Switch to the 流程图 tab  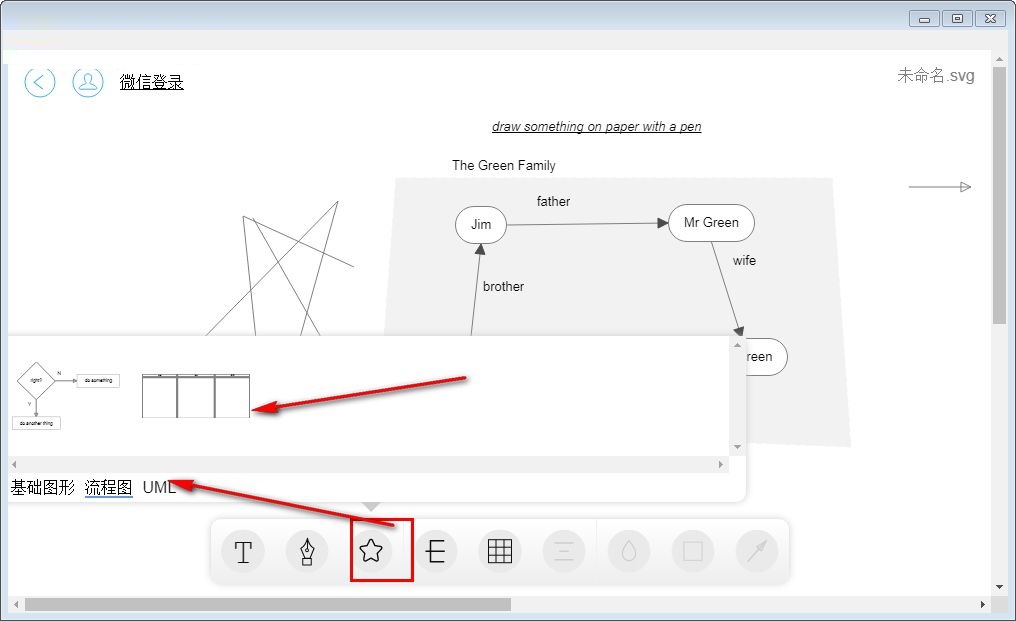[x=108, y=487]
